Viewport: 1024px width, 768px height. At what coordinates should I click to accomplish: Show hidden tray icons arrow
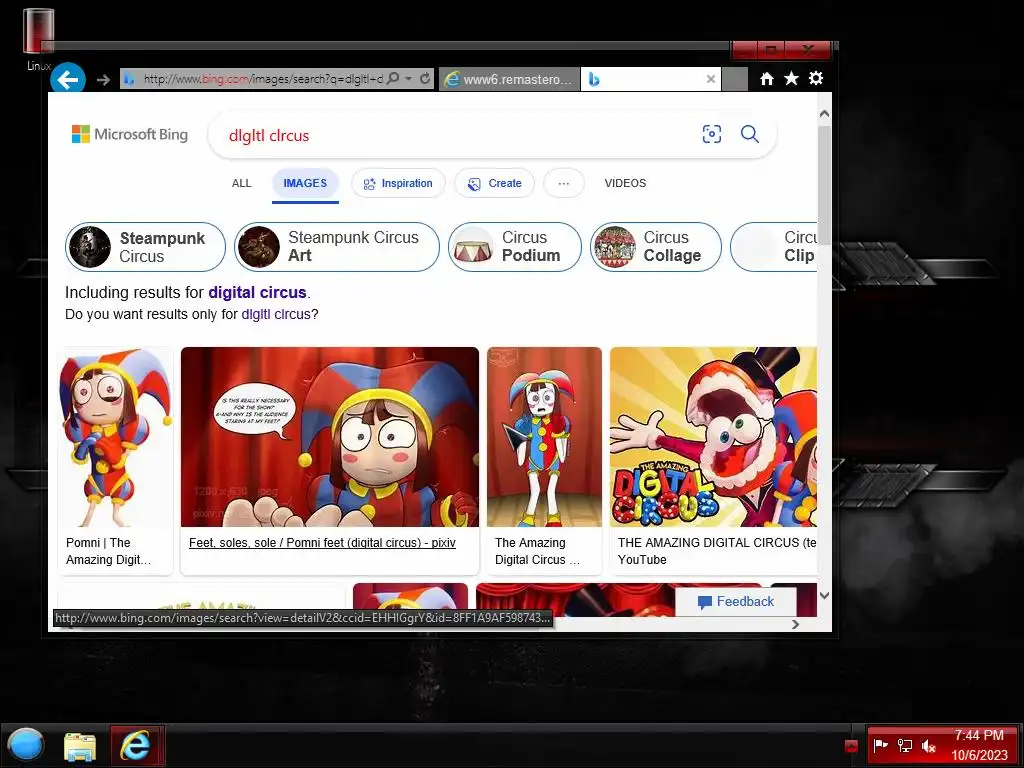coord(850,746)
